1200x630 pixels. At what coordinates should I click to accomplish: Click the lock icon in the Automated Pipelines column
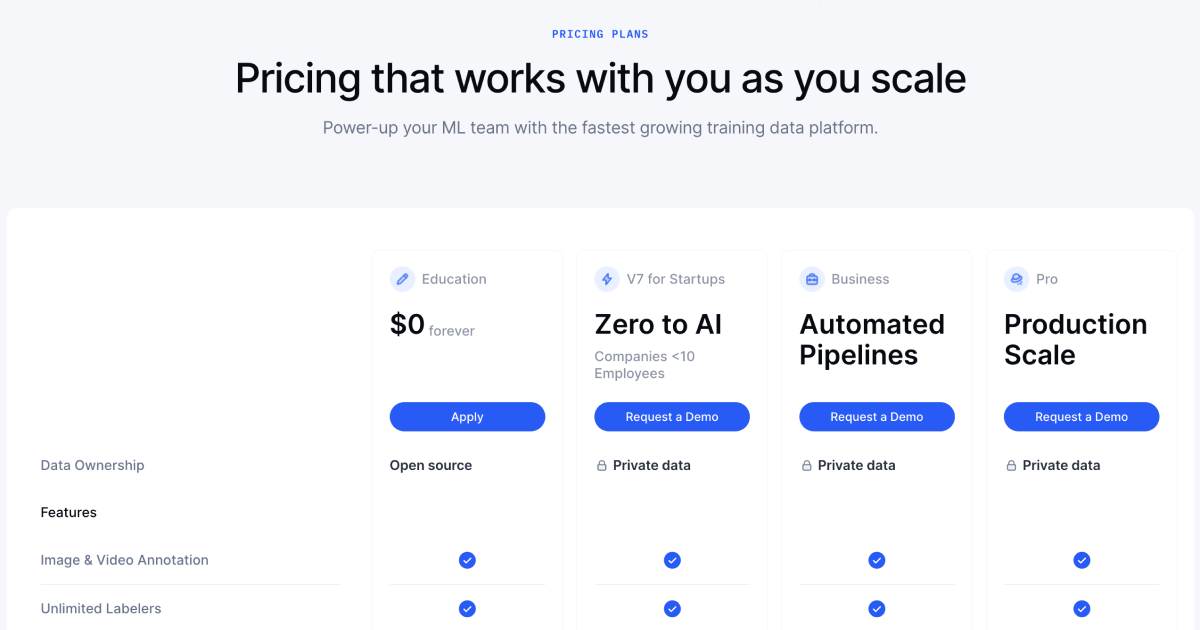[x=807, y=465]
